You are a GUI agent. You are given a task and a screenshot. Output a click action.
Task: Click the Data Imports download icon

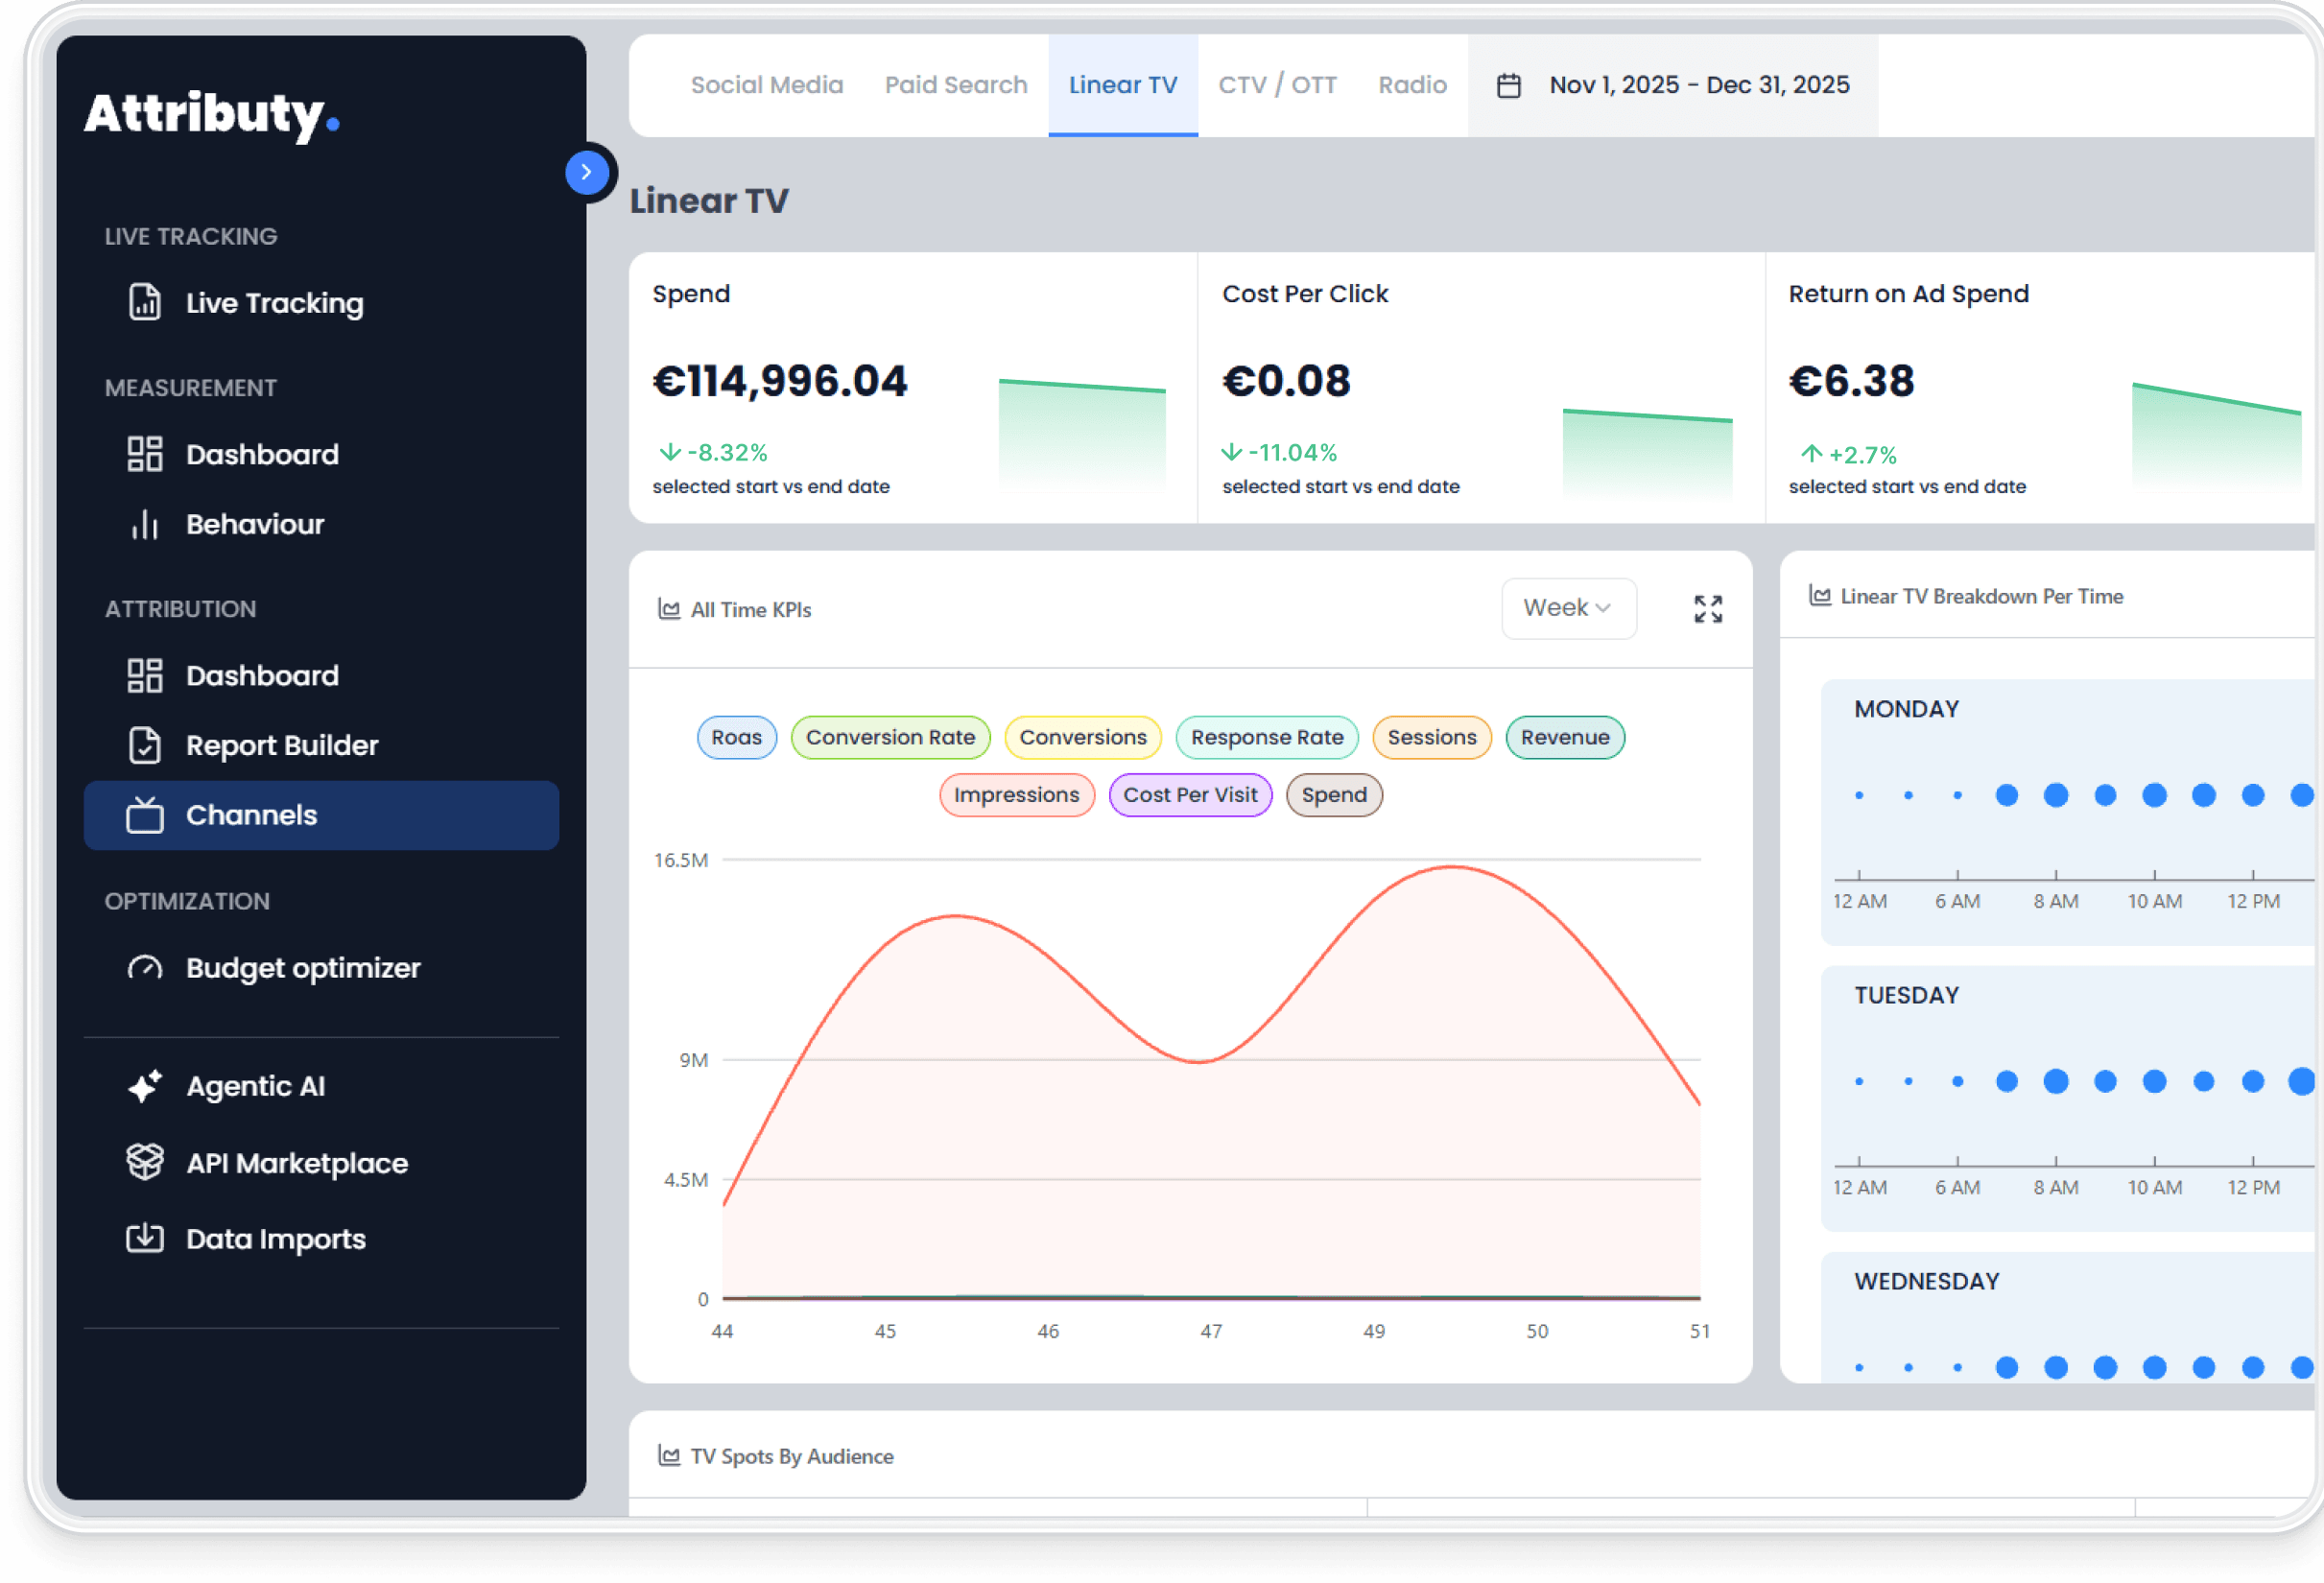click(145, 1238)
